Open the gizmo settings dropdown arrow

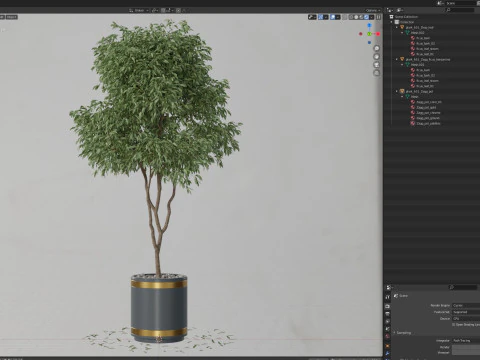pos(326,17)
